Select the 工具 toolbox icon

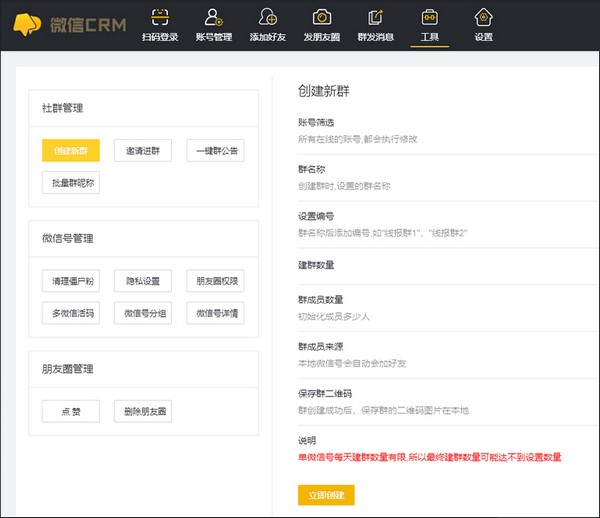point(430,17)
